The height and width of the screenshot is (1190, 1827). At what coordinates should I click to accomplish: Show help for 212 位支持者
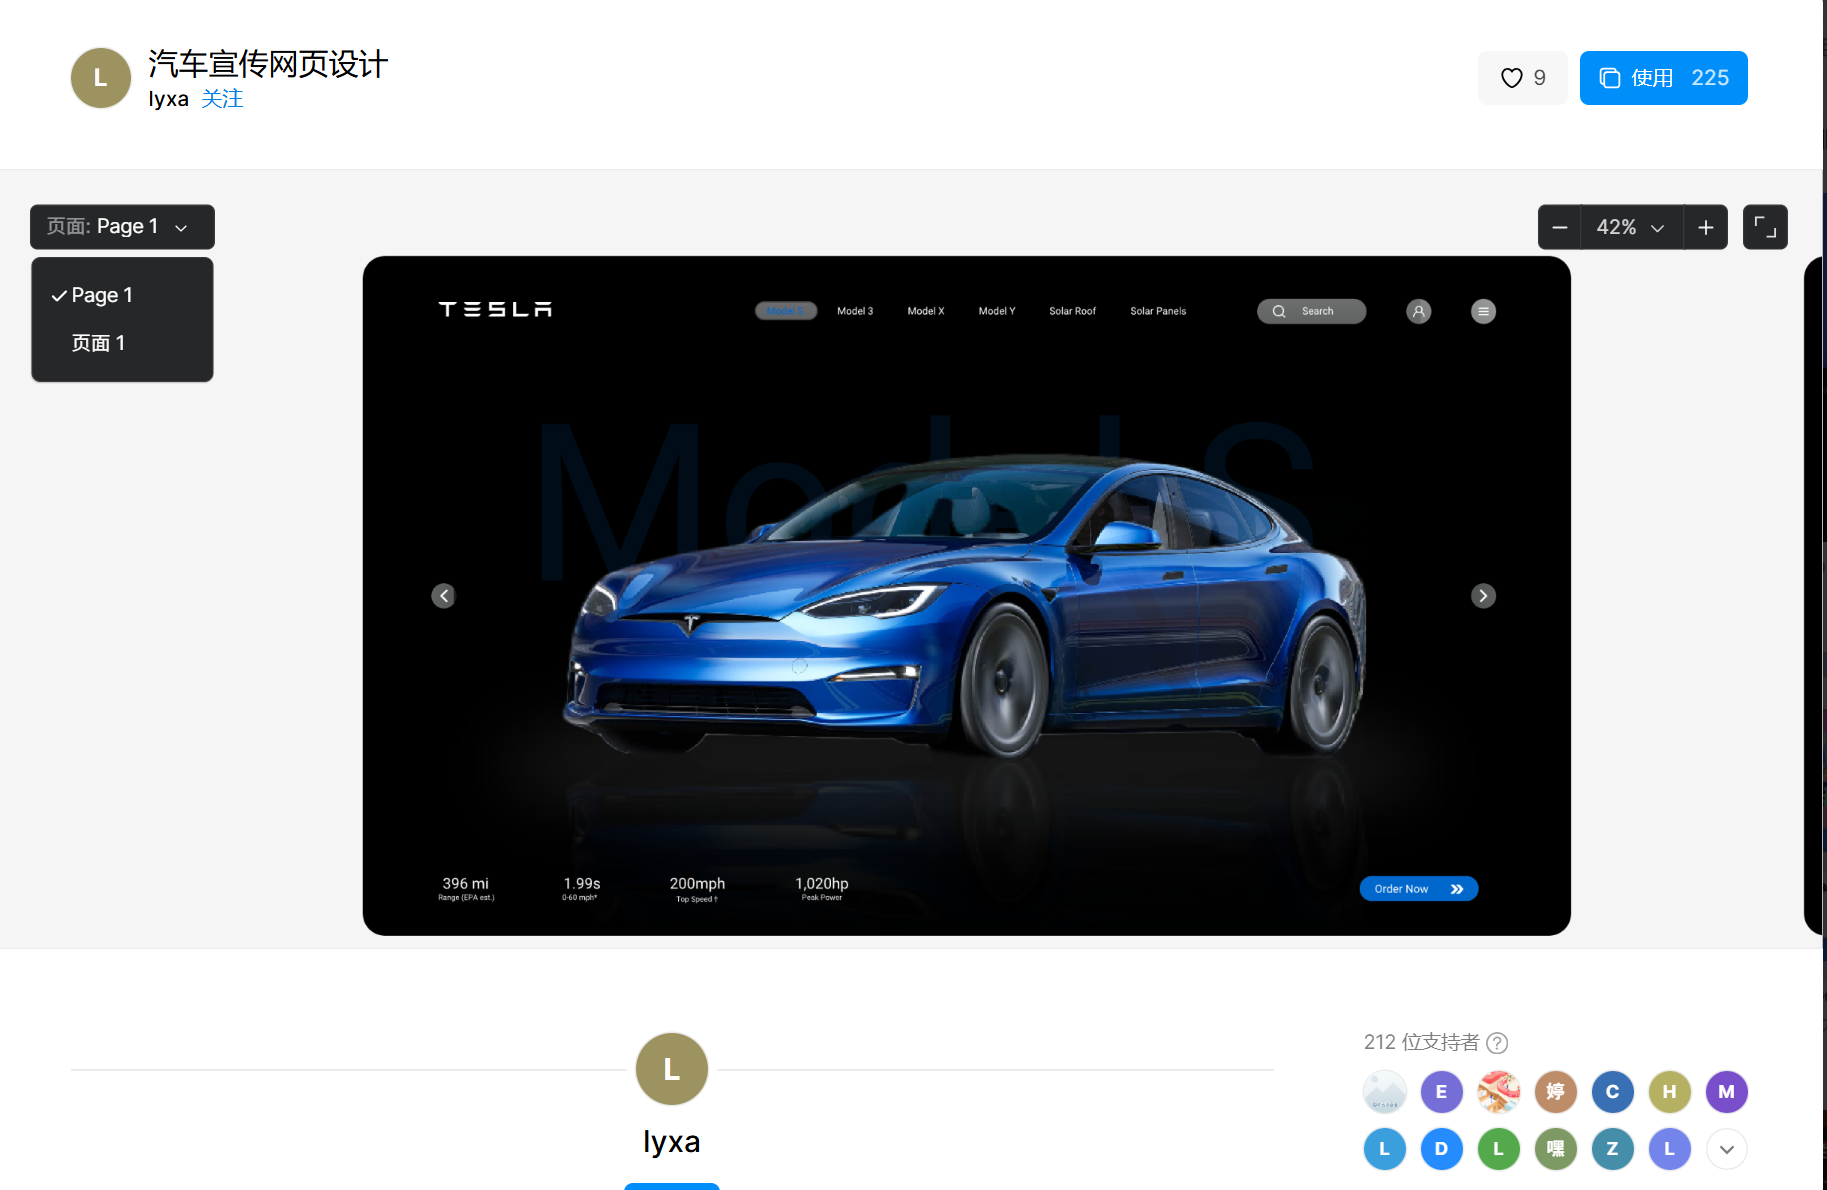click(1497, 1043)
